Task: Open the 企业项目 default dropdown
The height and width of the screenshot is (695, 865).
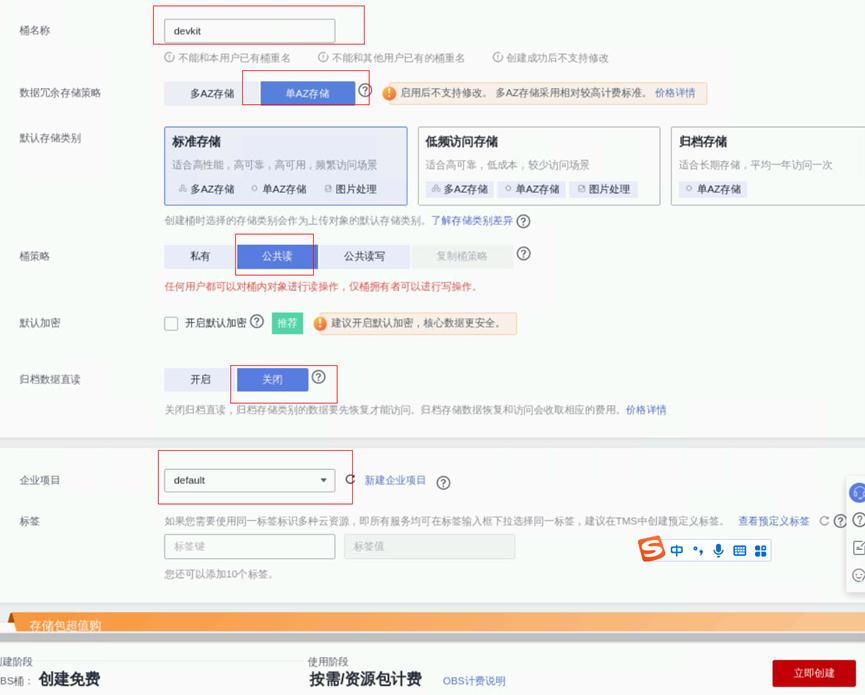Action: pos(249,480)
